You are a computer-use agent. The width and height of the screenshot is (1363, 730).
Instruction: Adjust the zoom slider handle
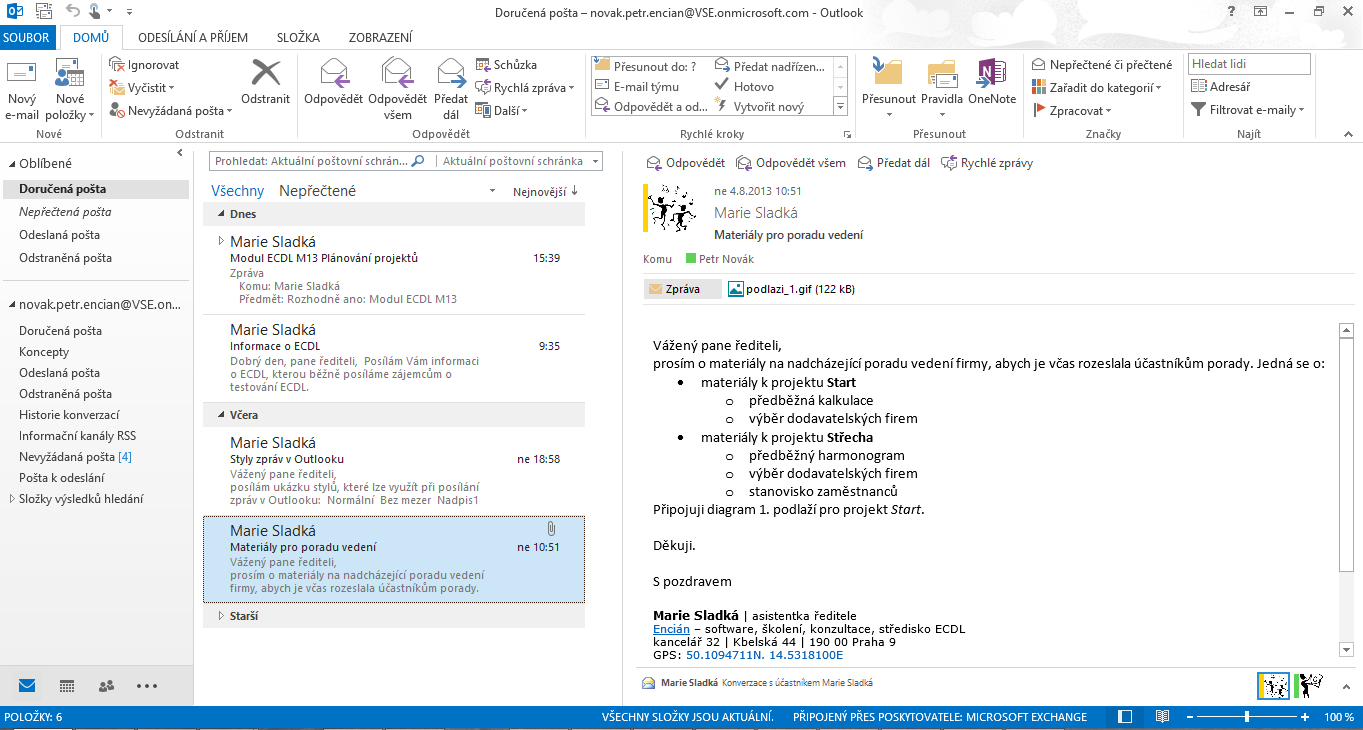(x=1247, y=717)
